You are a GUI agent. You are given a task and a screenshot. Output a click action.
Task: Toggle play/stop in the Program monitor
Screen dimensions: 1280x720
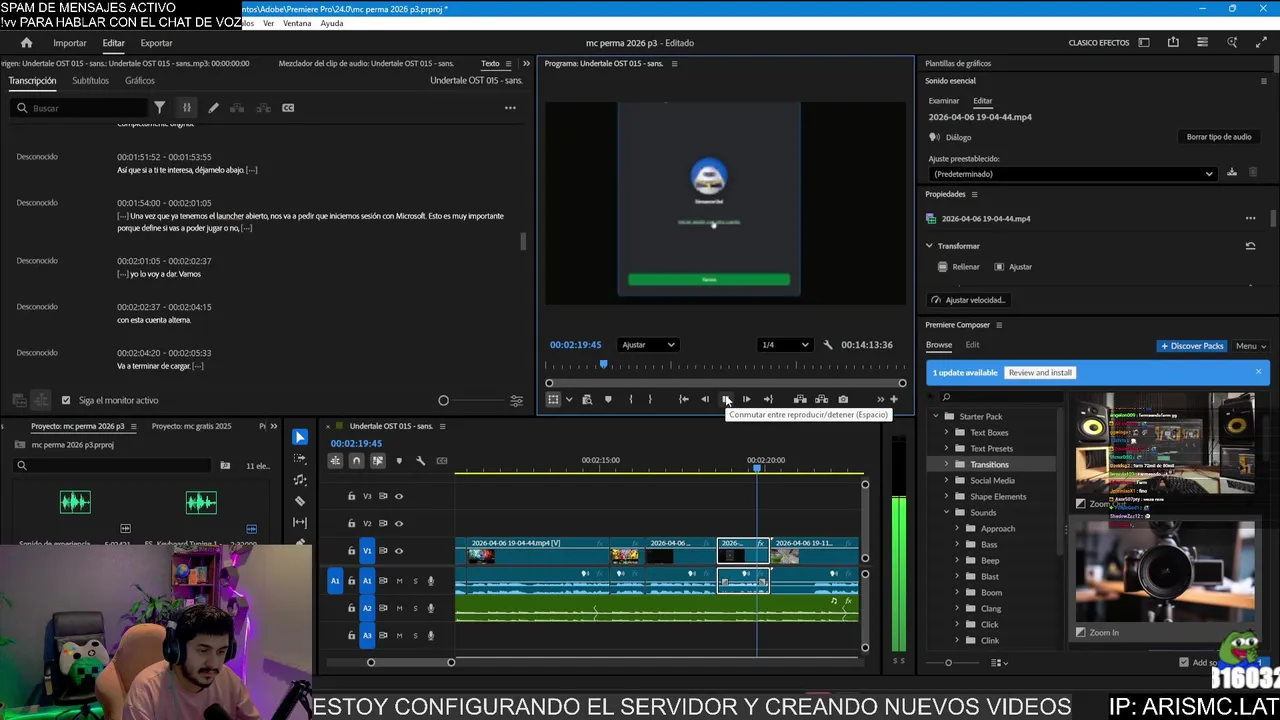tap(726, 400)
